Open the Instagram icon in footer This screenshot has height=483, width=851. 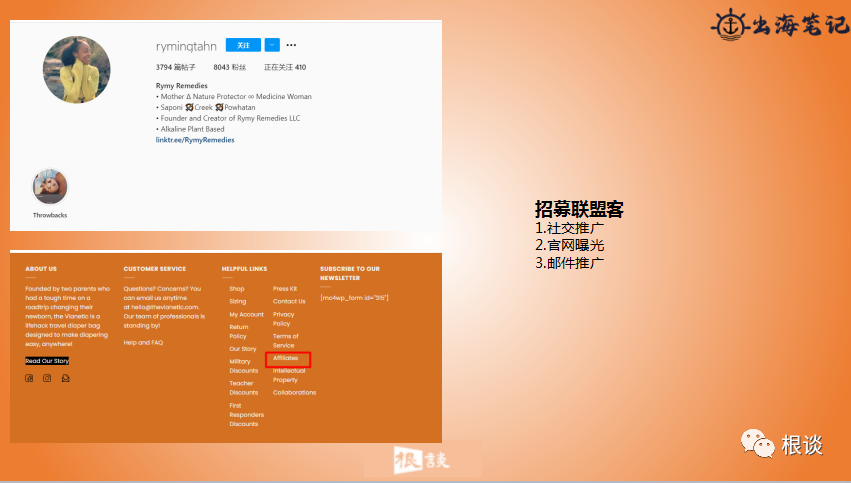(x=47, y=378)
